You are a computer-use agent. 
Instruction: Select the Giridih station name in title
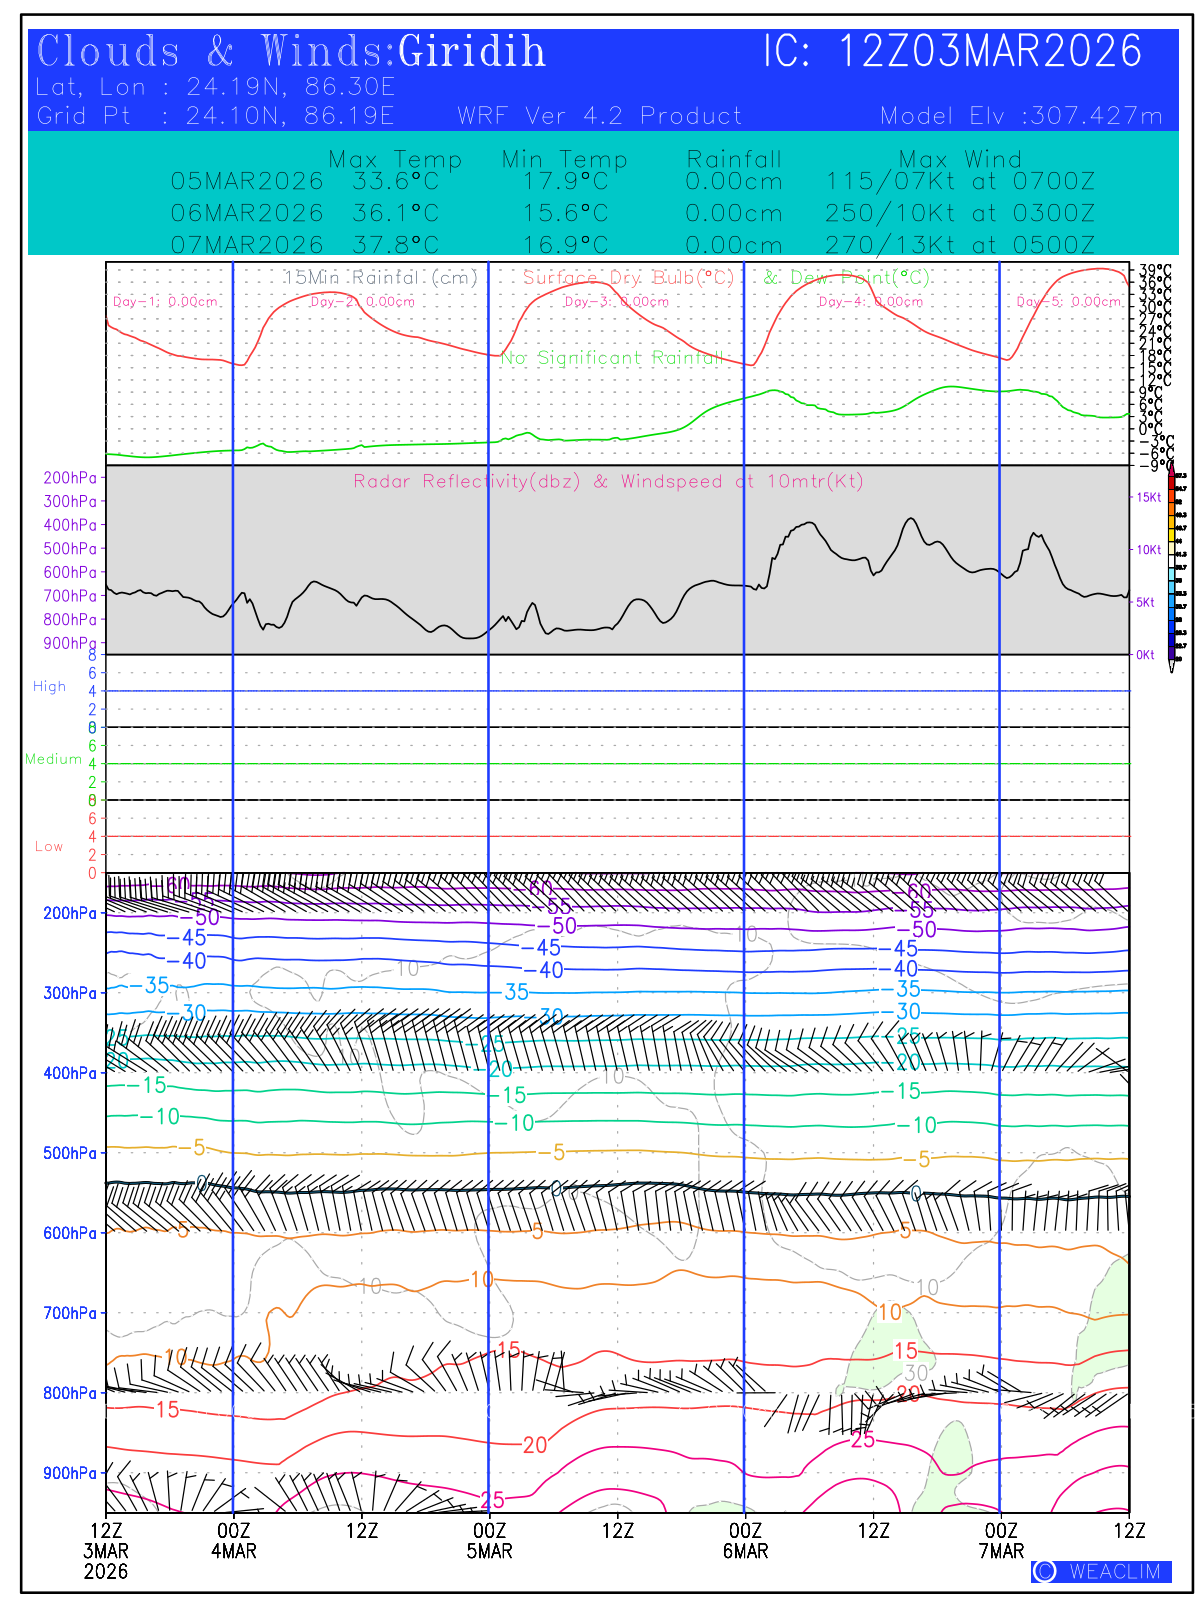coord(472,52)
